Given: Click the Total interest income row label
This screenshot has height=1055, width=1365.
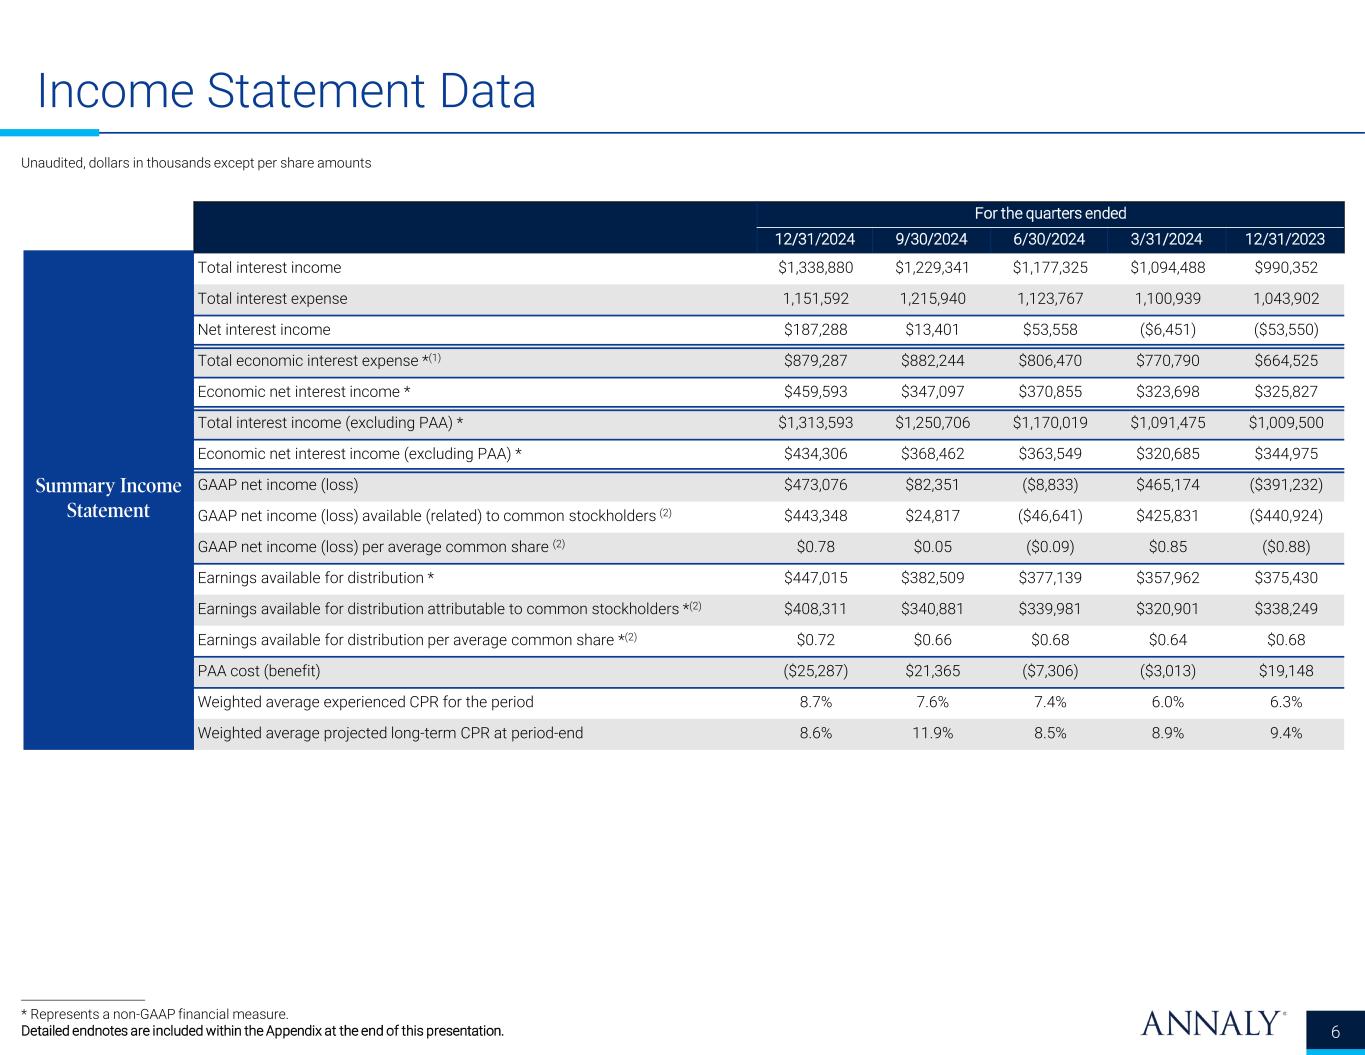Looking at the screenshot, I should click(269, 268).
